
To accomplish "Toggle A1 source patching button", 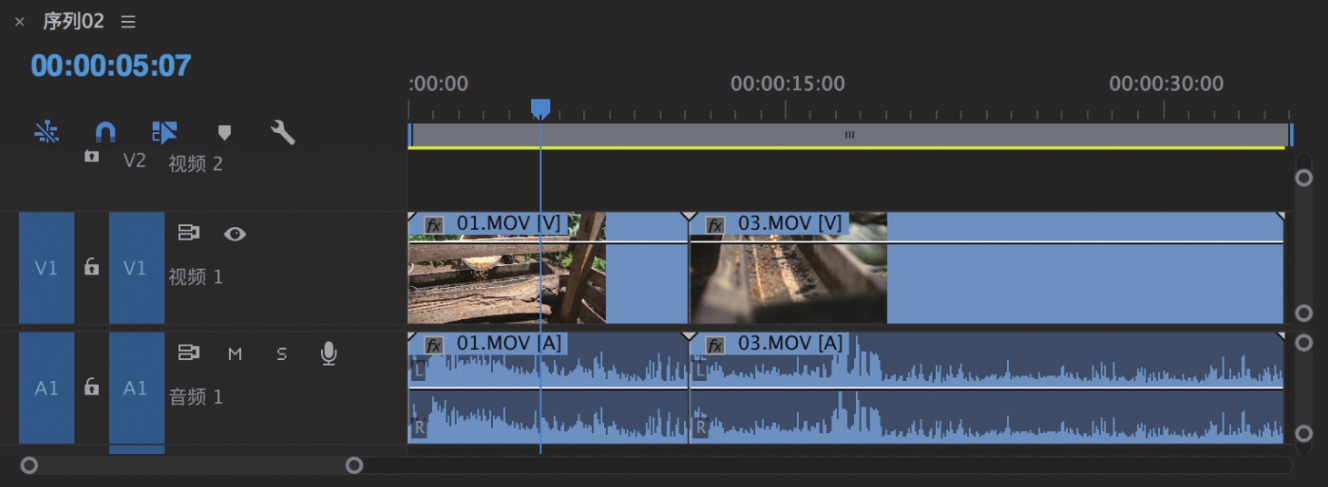I will 46,388.
